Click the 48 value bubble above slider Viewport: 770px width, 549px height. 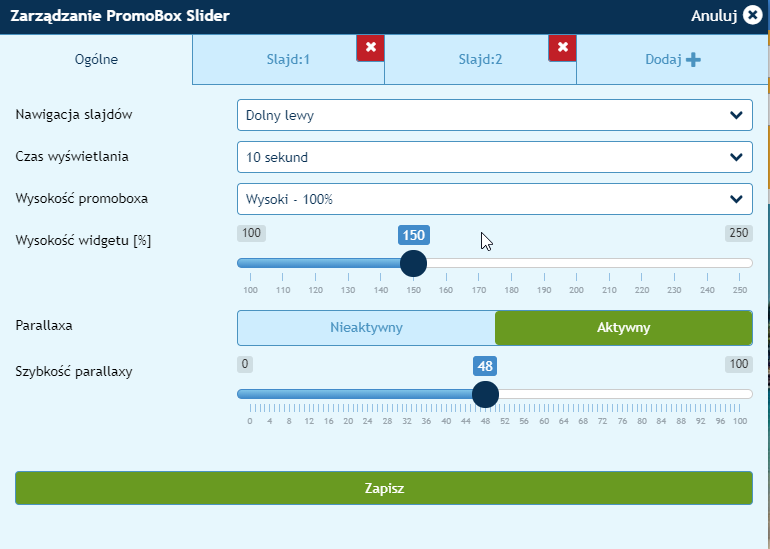pyautogui.click(x=485, y=366)
